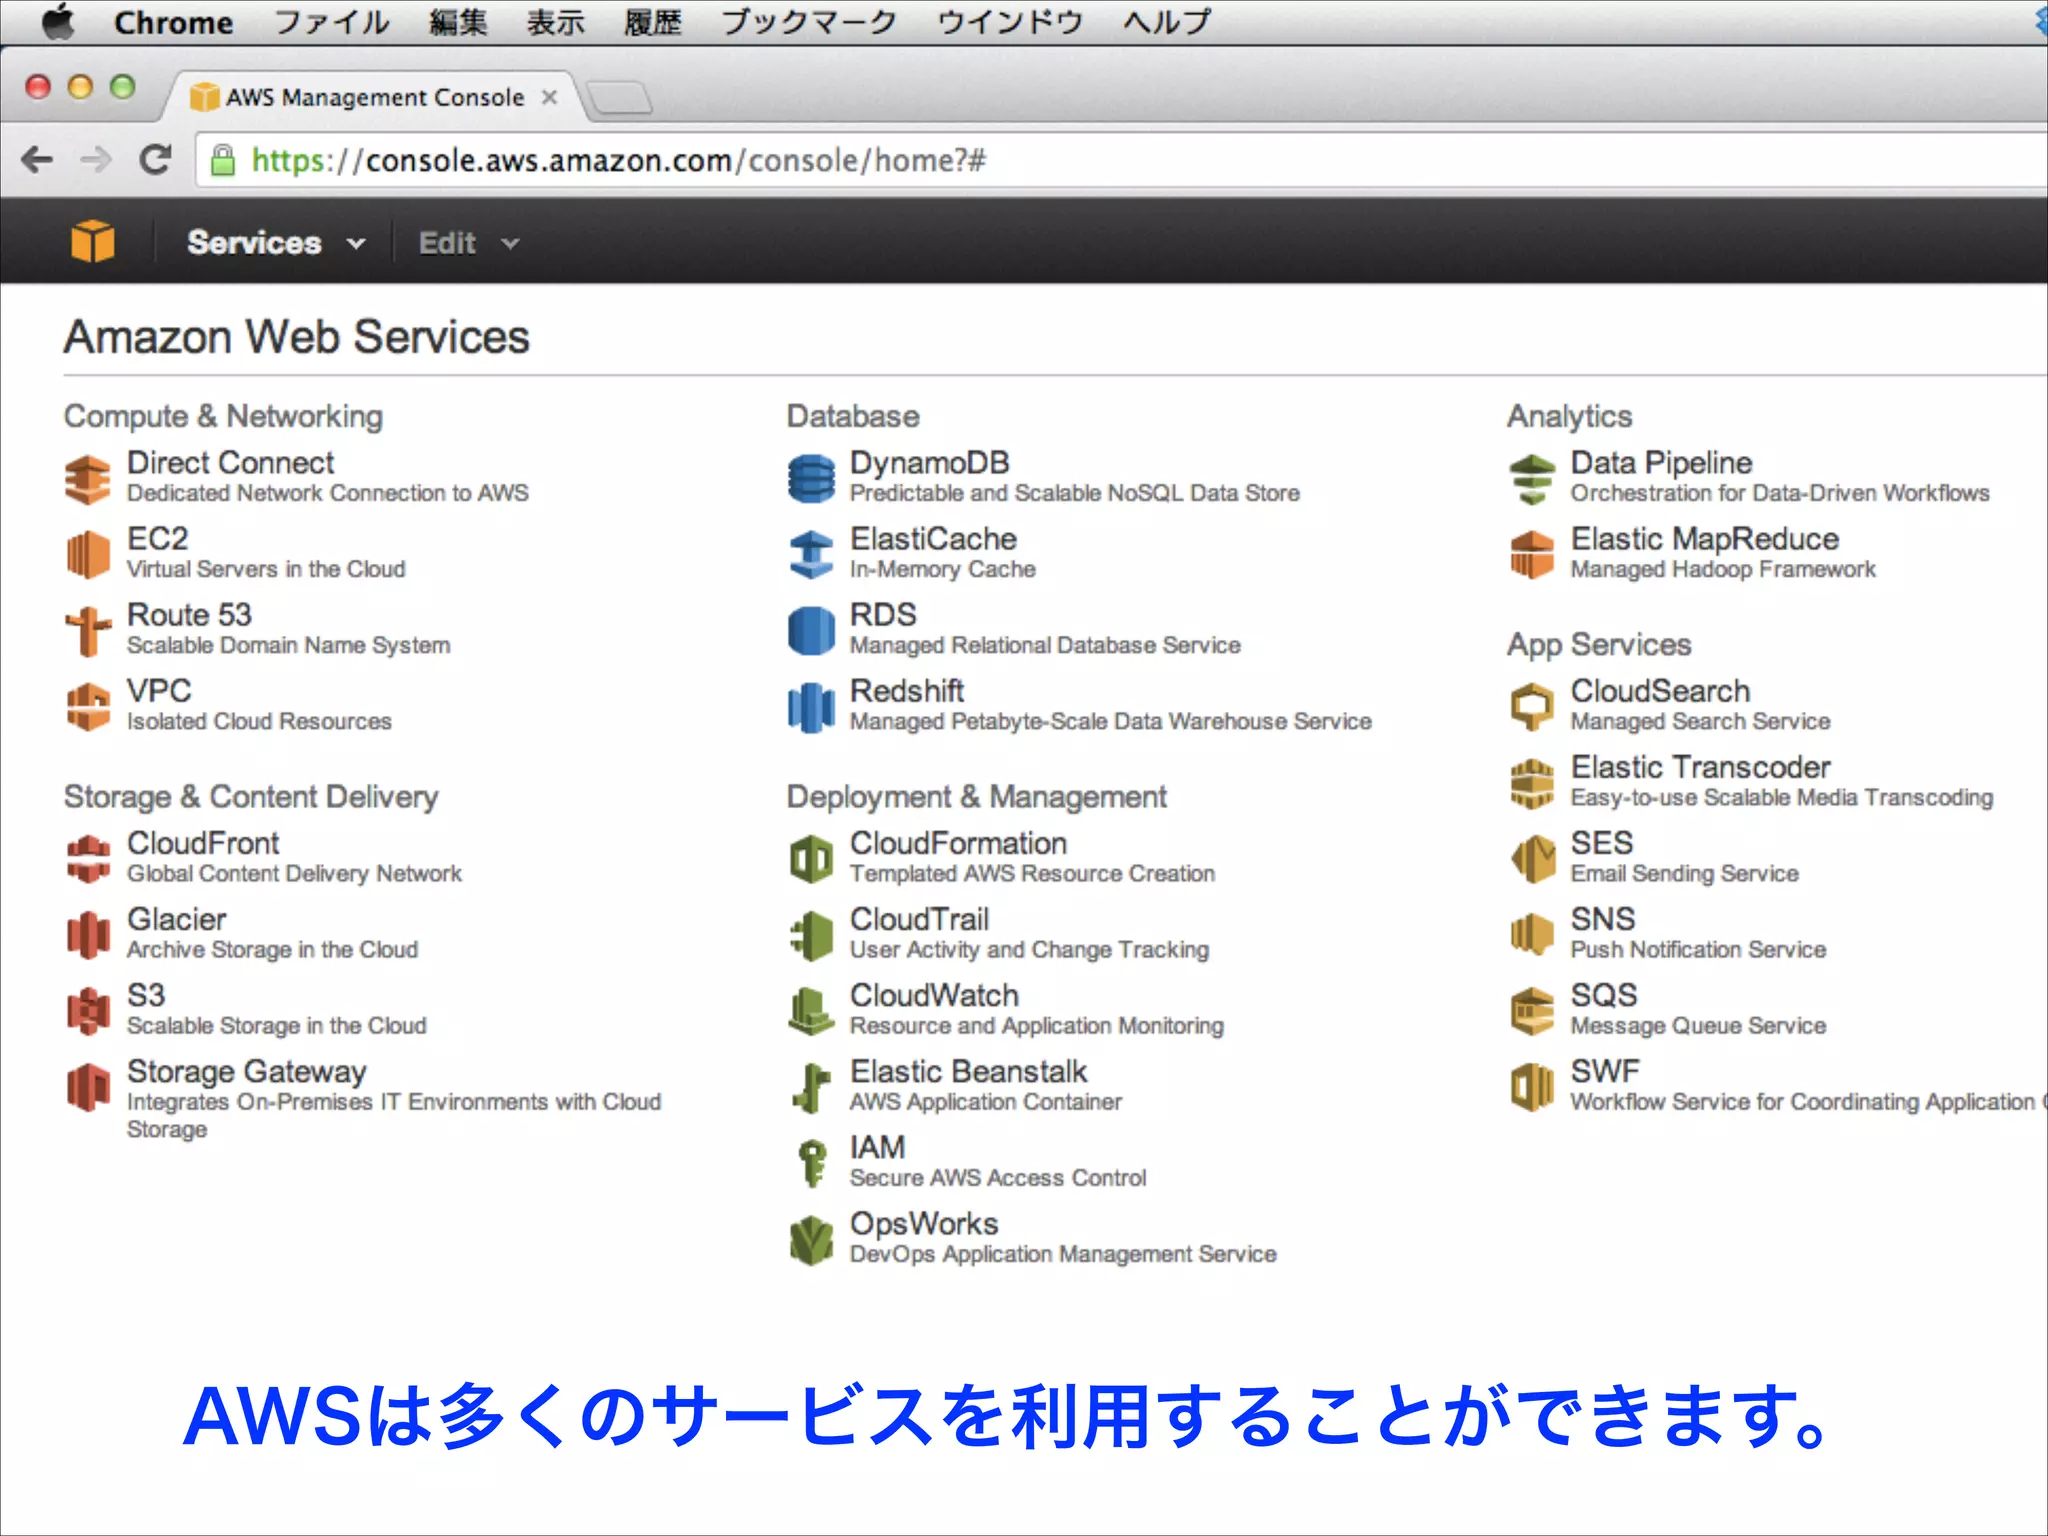Open the Chrome application menu
Image resolution: width=2048 pixels, height=1536 pixels.
pos(173,22)
